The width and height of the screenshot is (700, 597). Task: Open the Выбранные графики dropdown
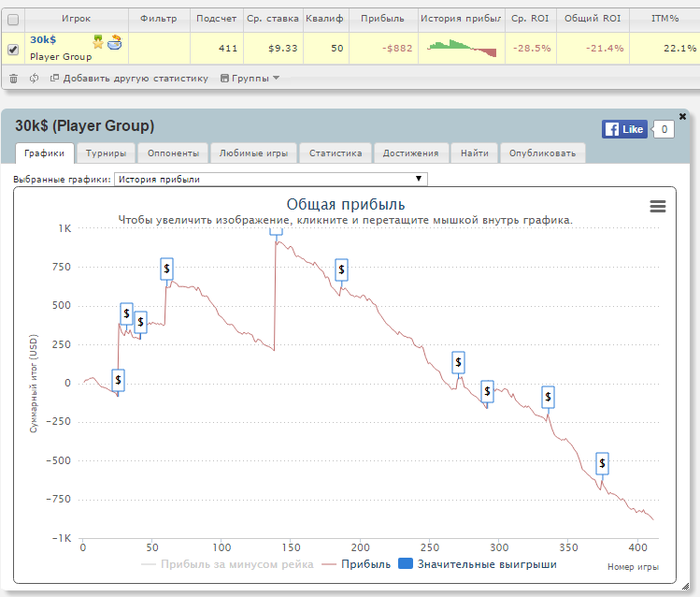coord(271,179)
